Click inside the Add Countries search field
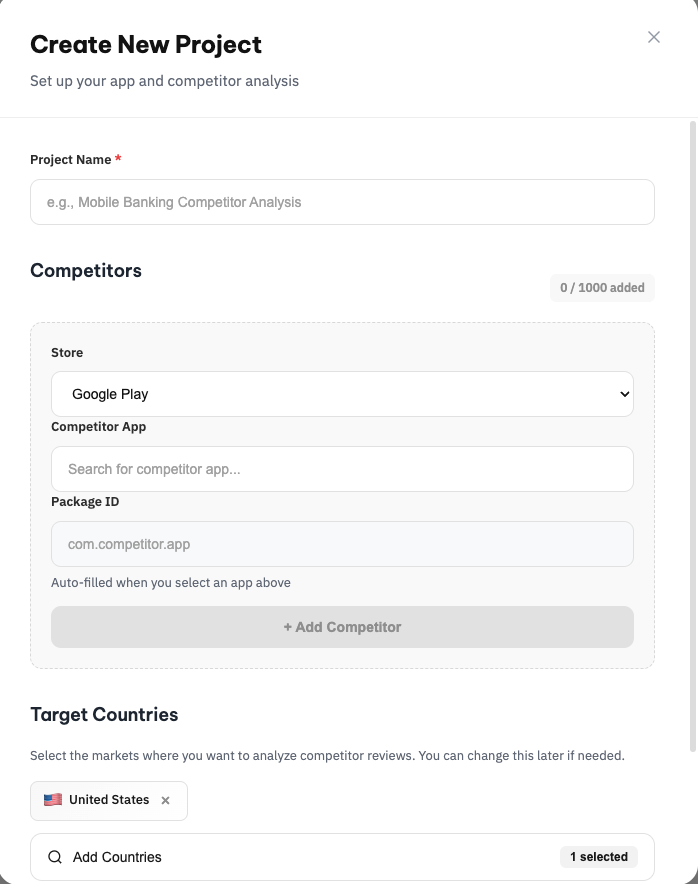Image resolution: width=698 pixels, height=884 pixels. pyautogui.click(x=300, y=857)
